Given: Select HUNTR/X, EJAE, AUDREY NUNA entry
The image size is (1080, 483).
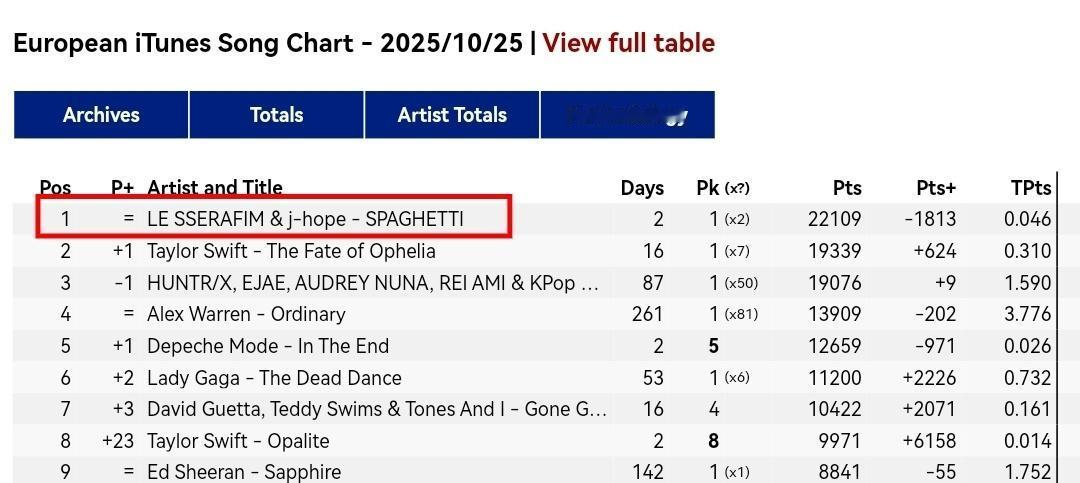Looking at the screenshot, I should 372,283.
